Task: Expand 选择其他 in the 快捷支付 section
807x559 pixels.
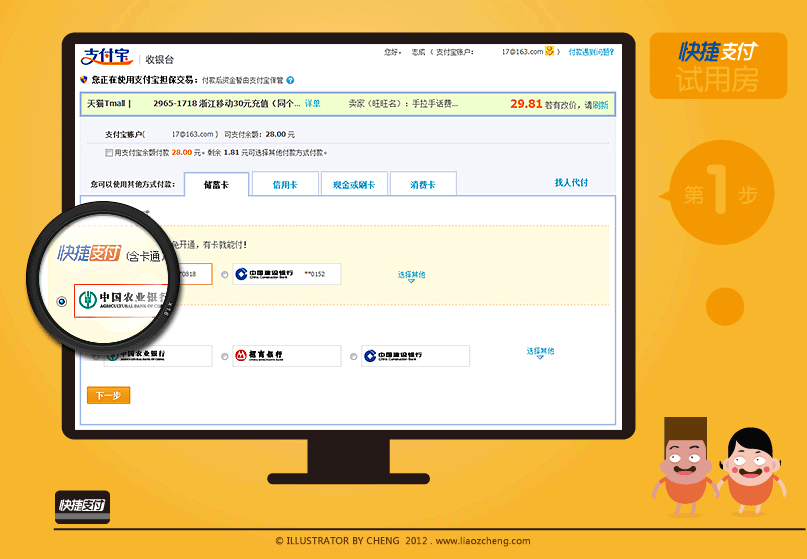Action: click(411, 276)
